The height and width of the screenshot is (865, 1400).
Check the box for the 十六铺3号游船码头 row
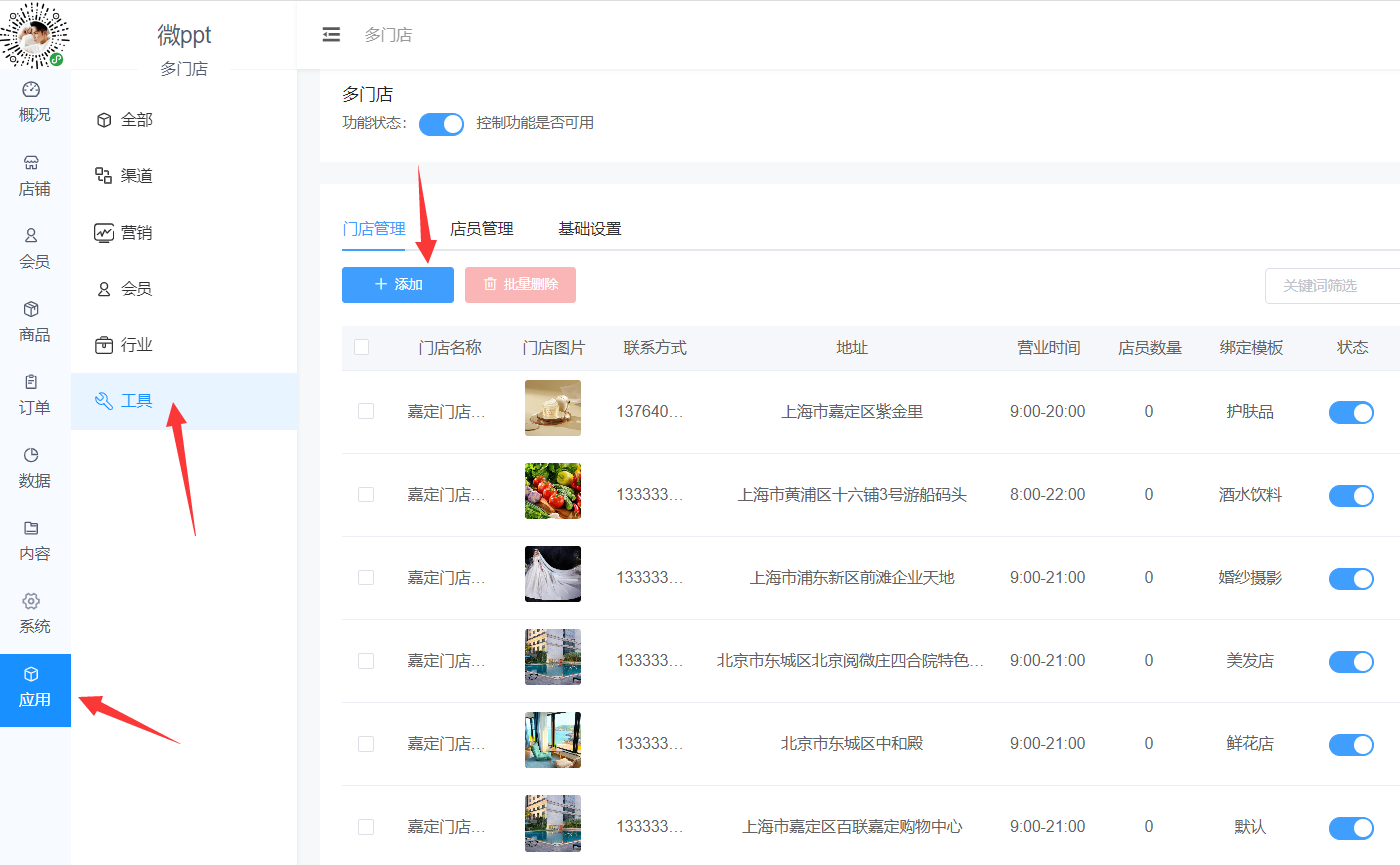tap(366, 494)
